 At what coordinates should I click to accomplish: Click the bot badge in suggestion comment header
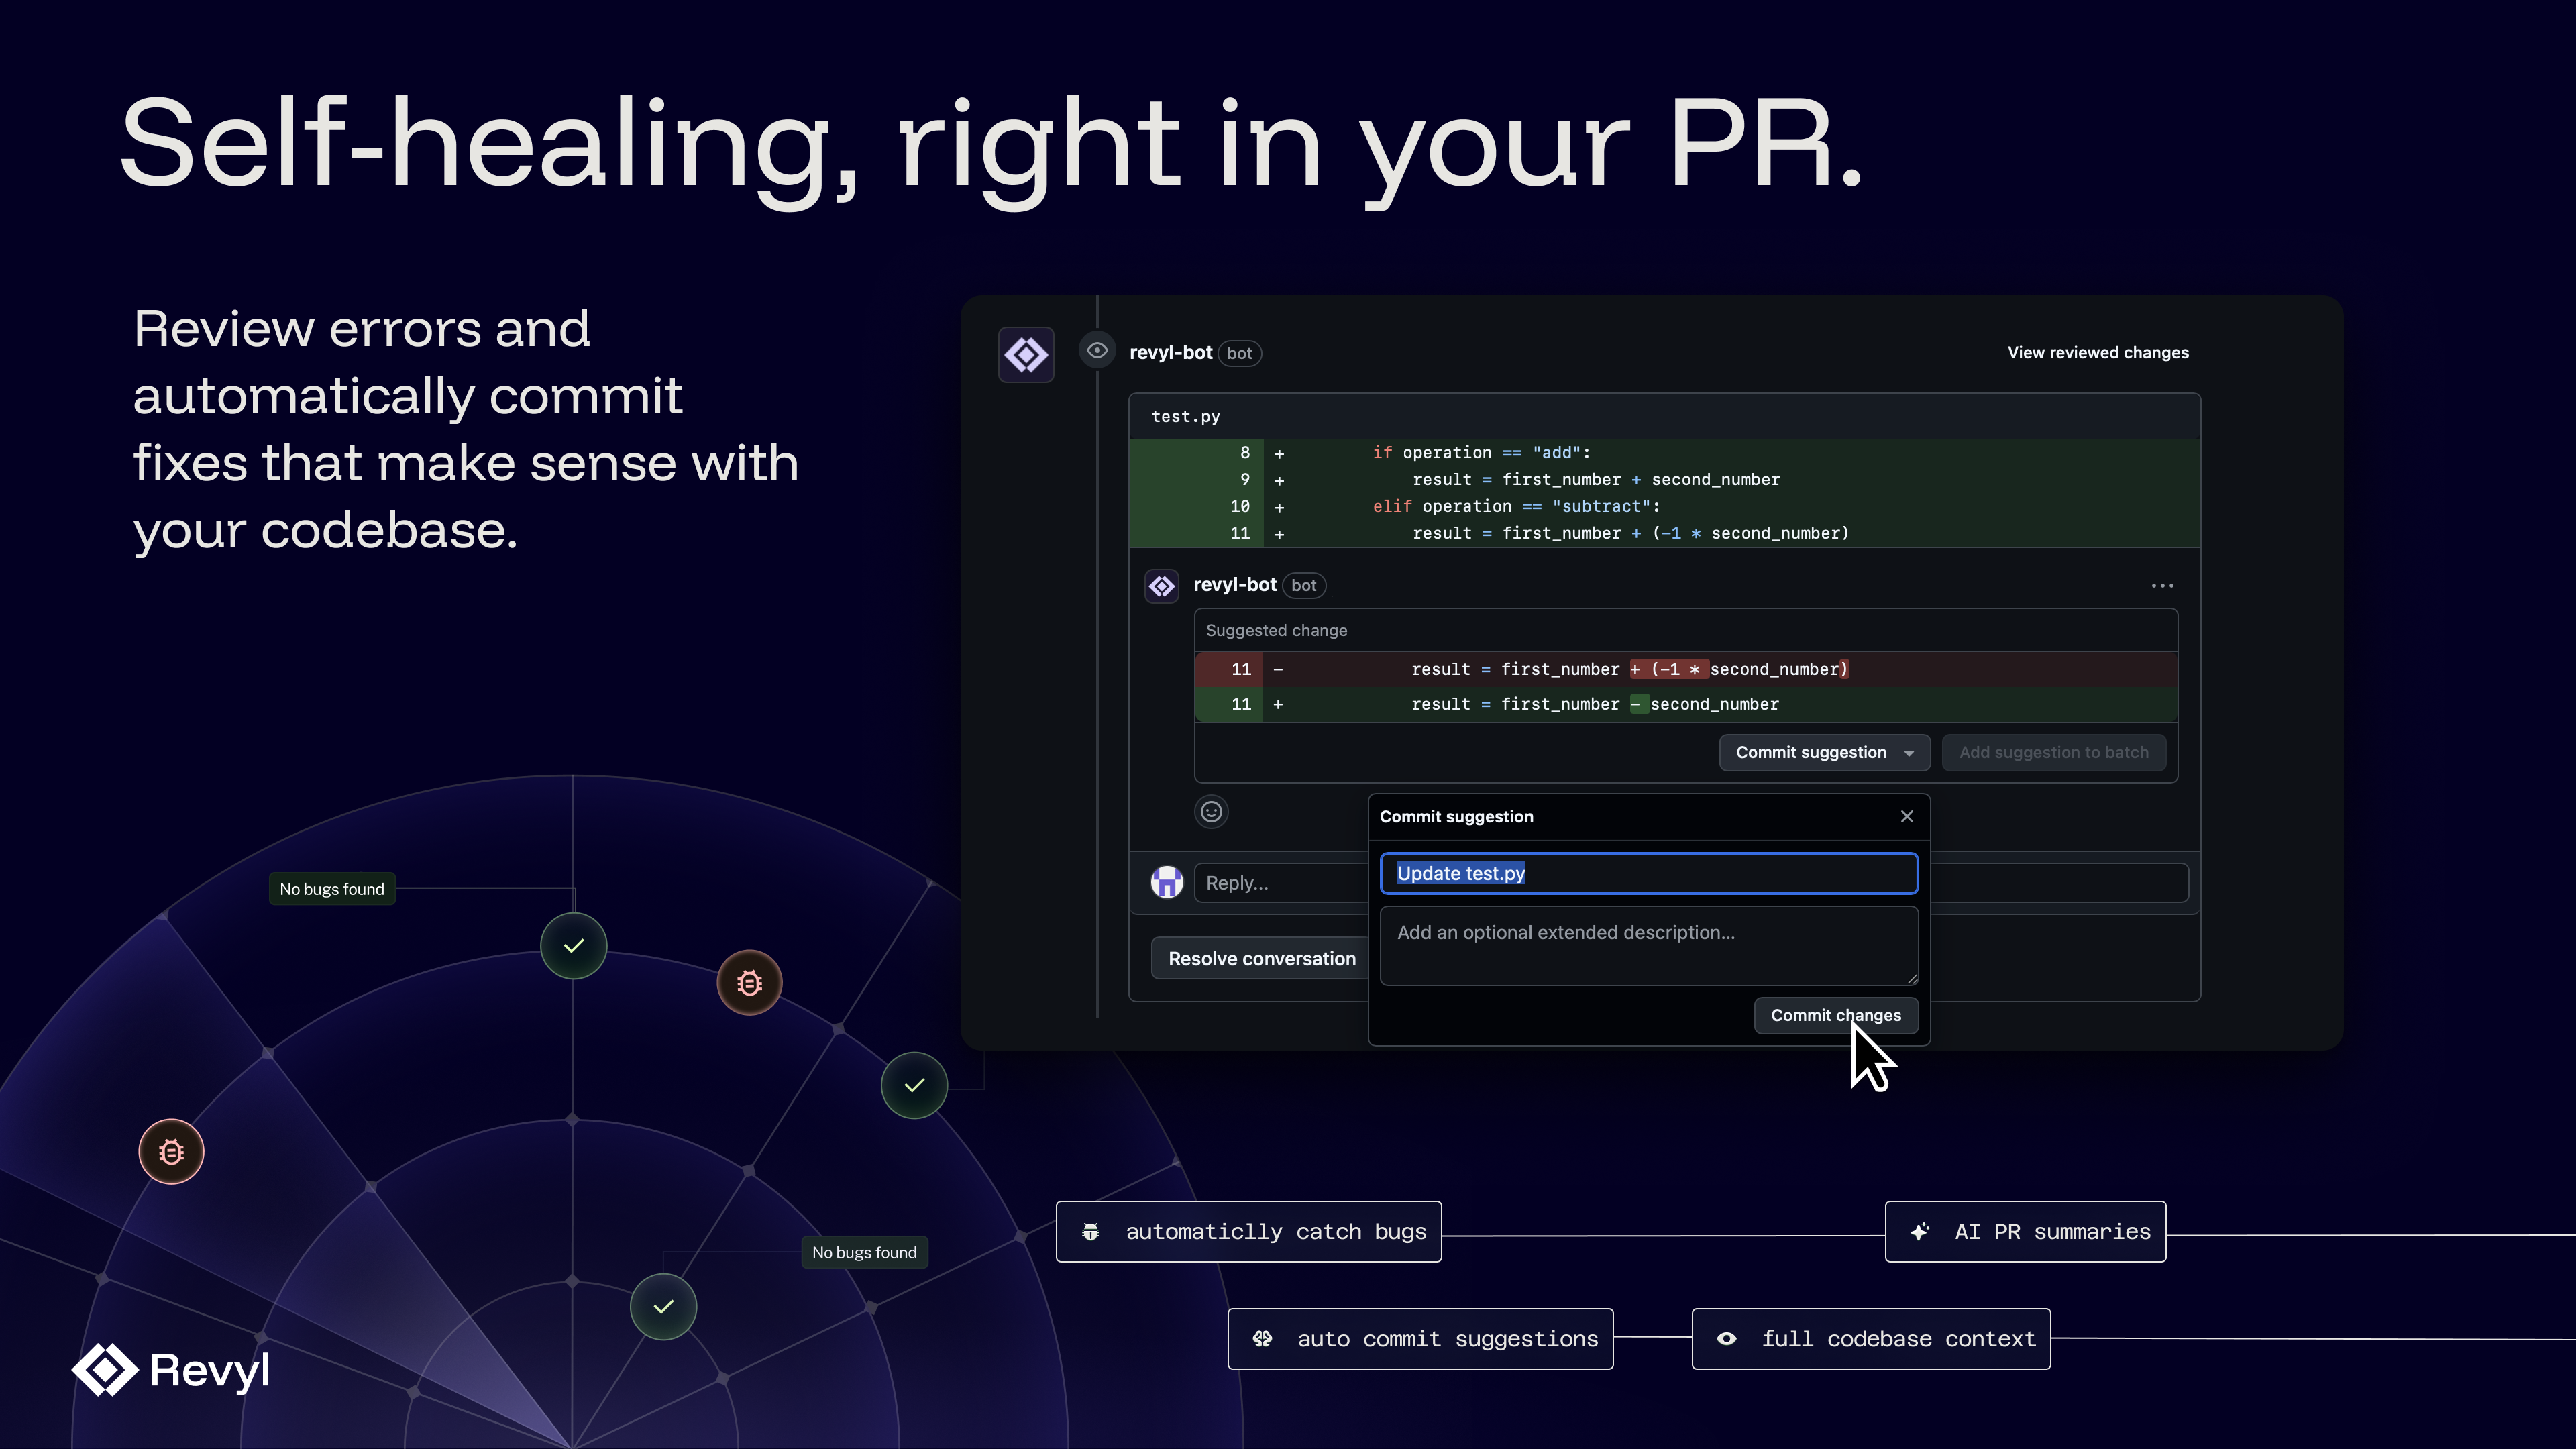pos(1303,585)
